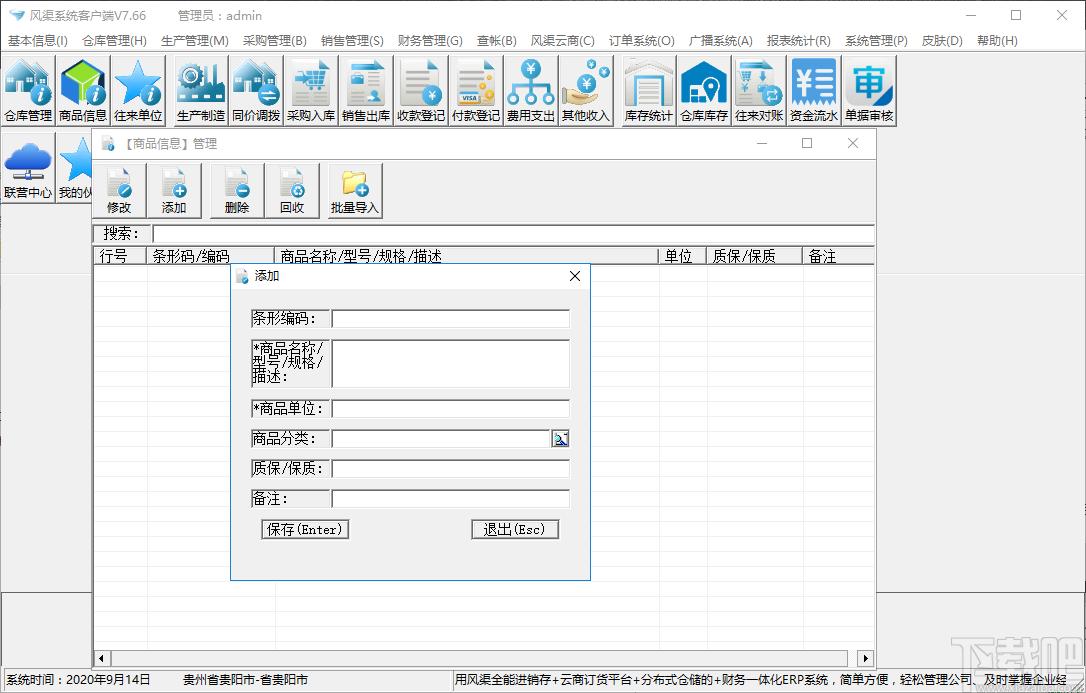
Task: Open 费用支出 toolbar icon
Action: pyautogui.click(x=531, y=91)
